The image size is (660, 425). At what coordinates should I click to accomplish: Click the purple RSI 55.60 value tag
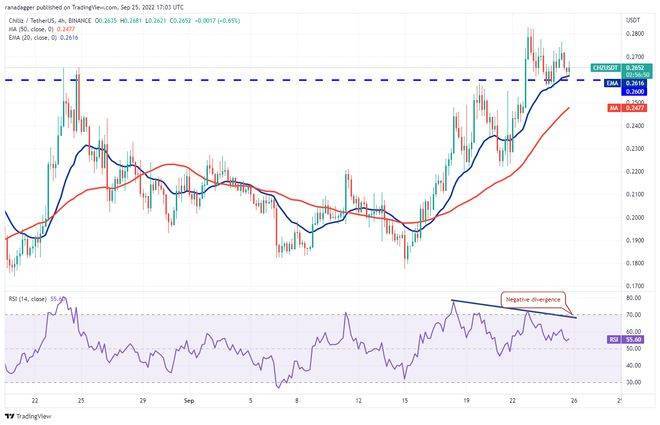pyautogui.click(x=614, y=339)
